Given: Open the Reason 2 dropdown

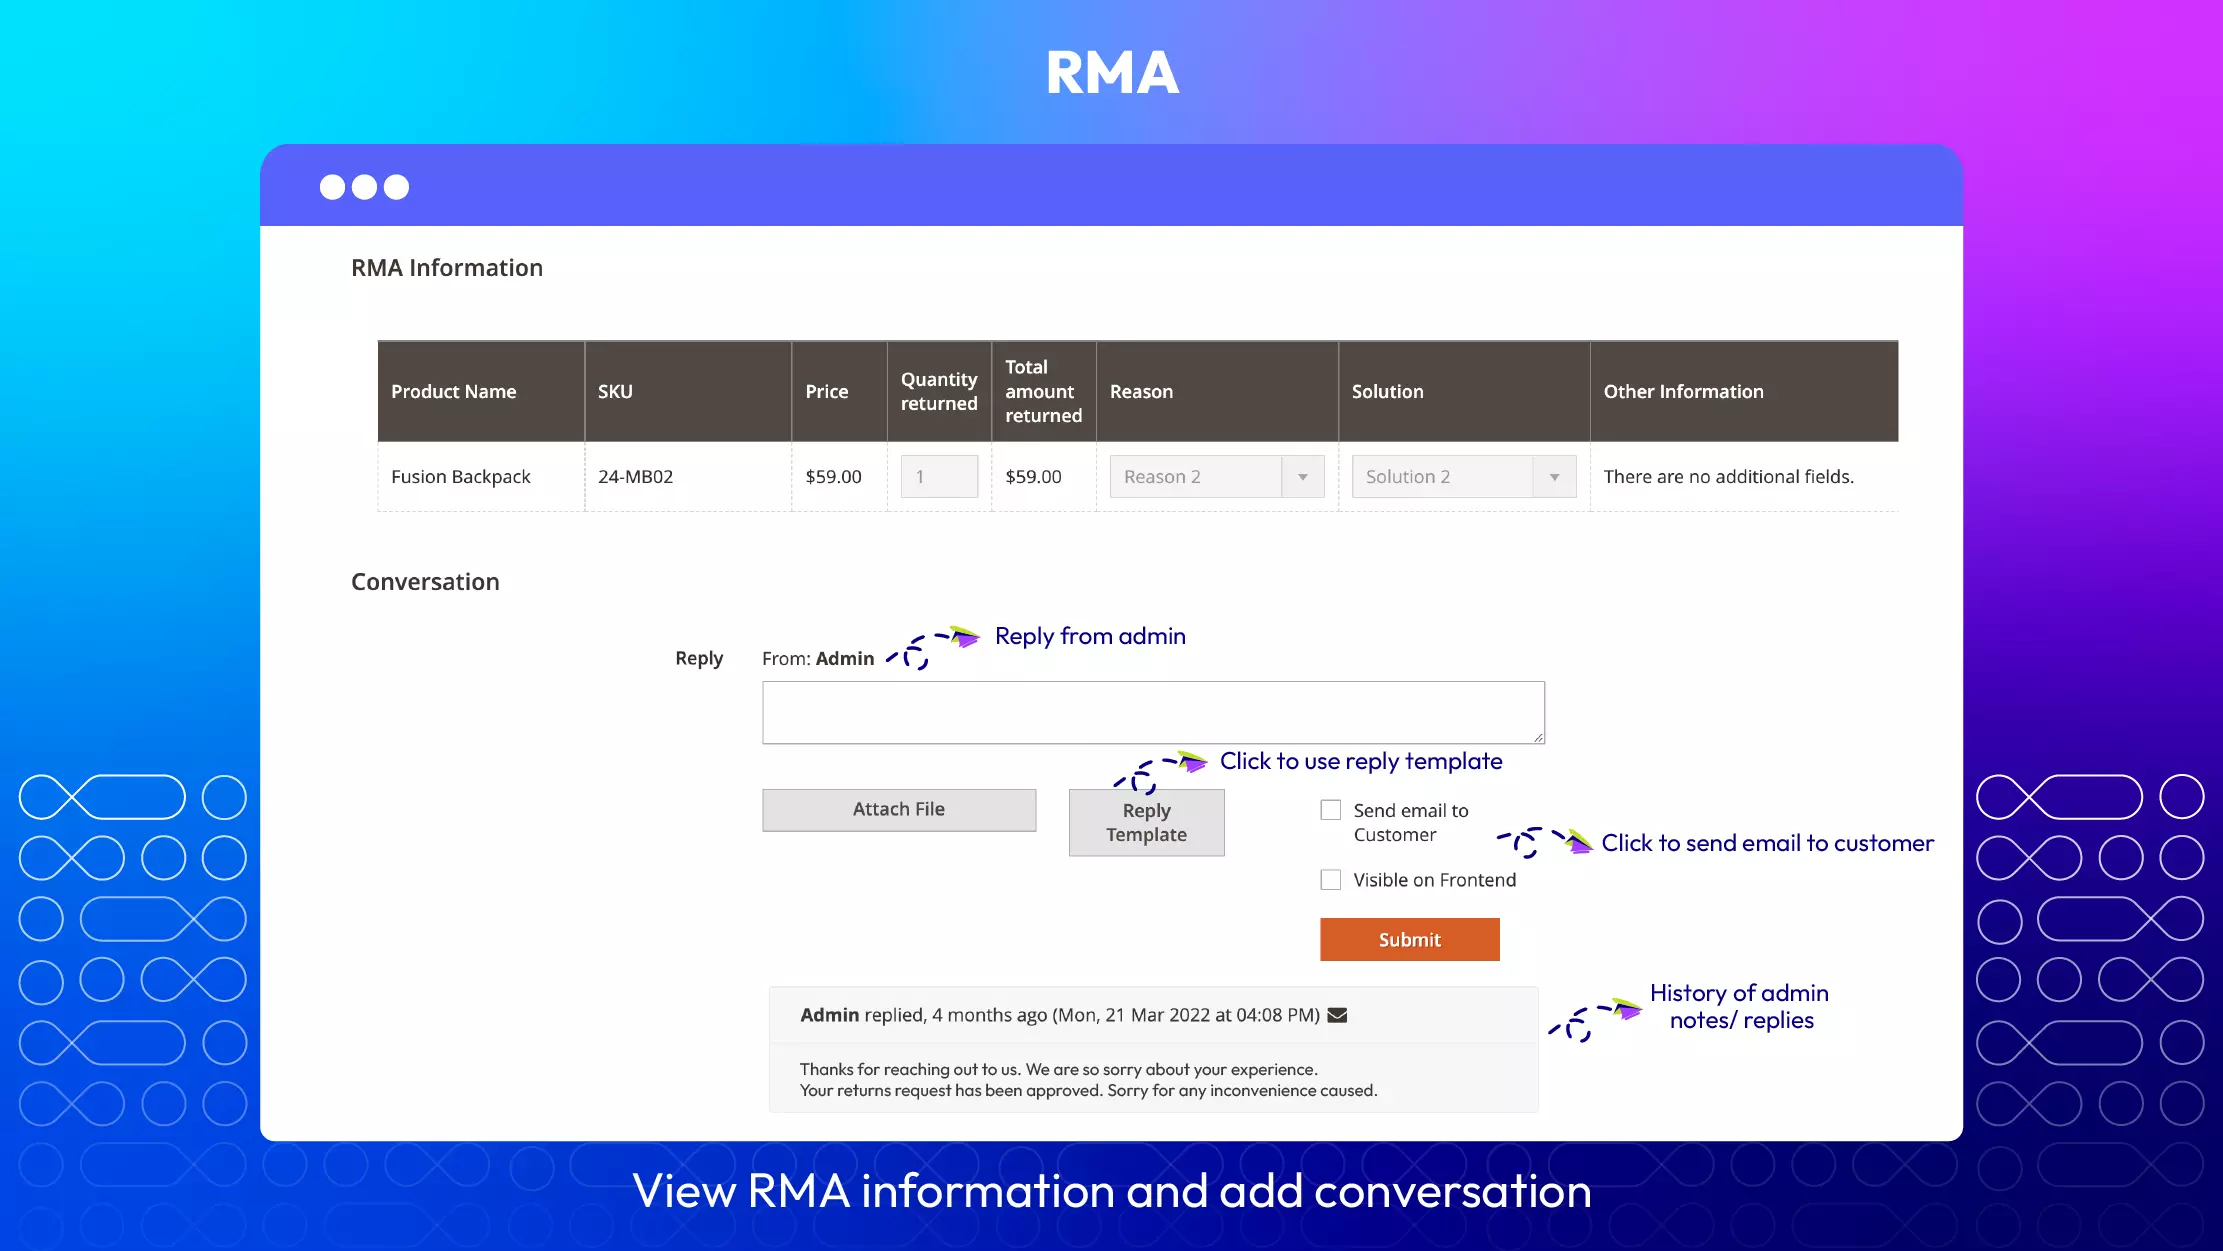Looking at the screenshot, I should point(1217,477).
